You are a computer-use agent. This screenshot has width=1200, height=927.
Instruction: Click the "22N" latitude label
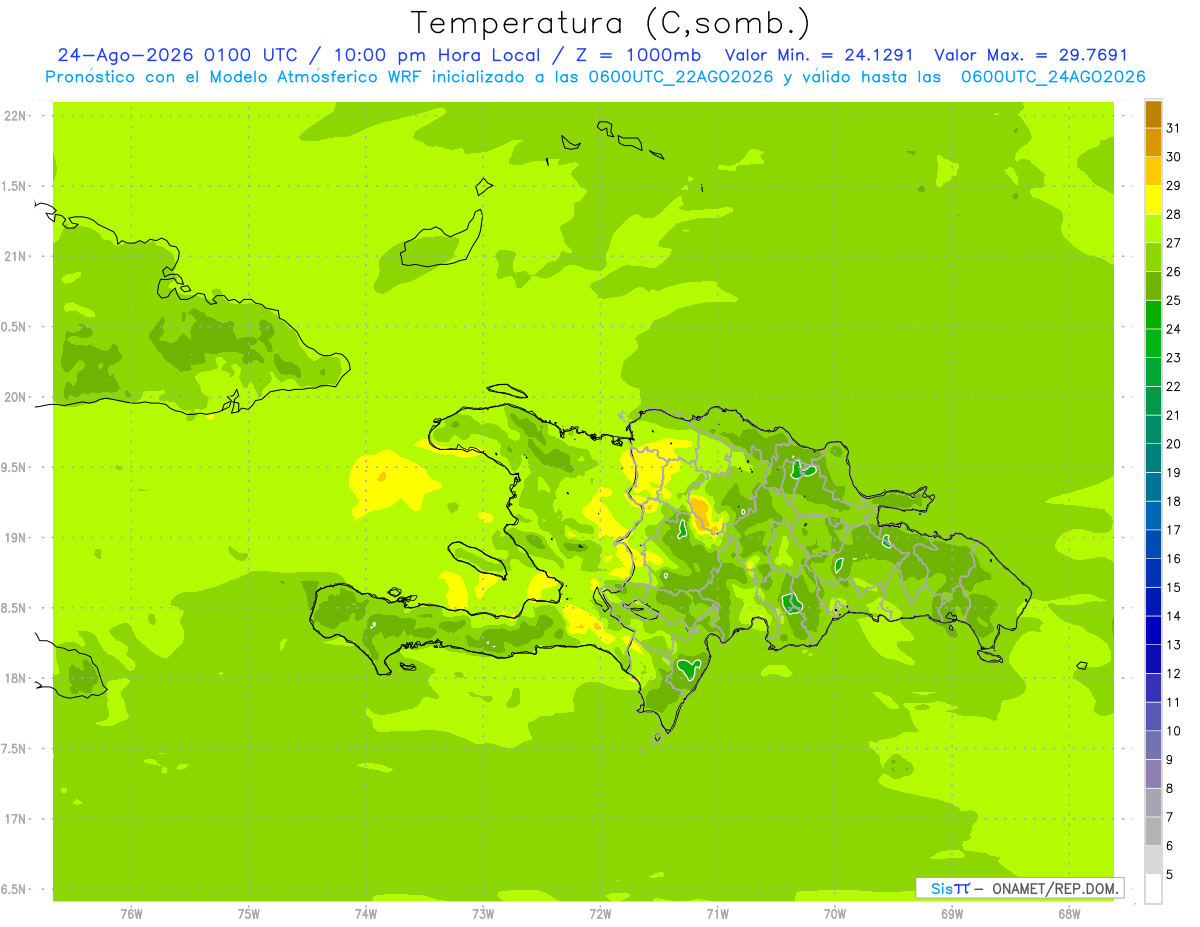(x=14, y=116)
